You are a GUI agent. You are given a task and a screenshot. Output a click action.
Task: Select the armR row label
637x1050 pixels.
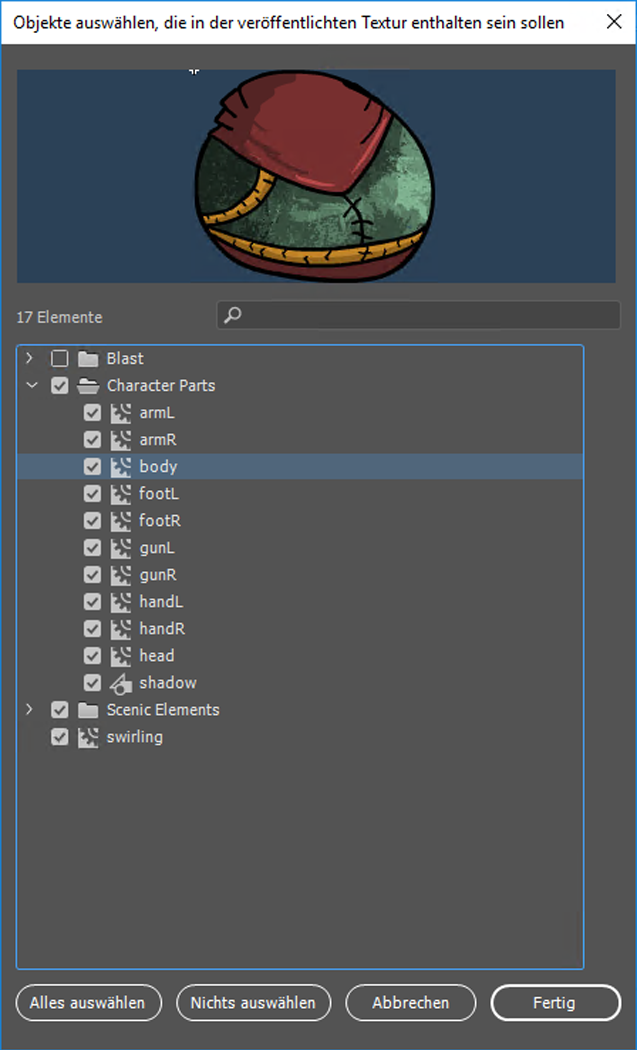coord(158,440)
